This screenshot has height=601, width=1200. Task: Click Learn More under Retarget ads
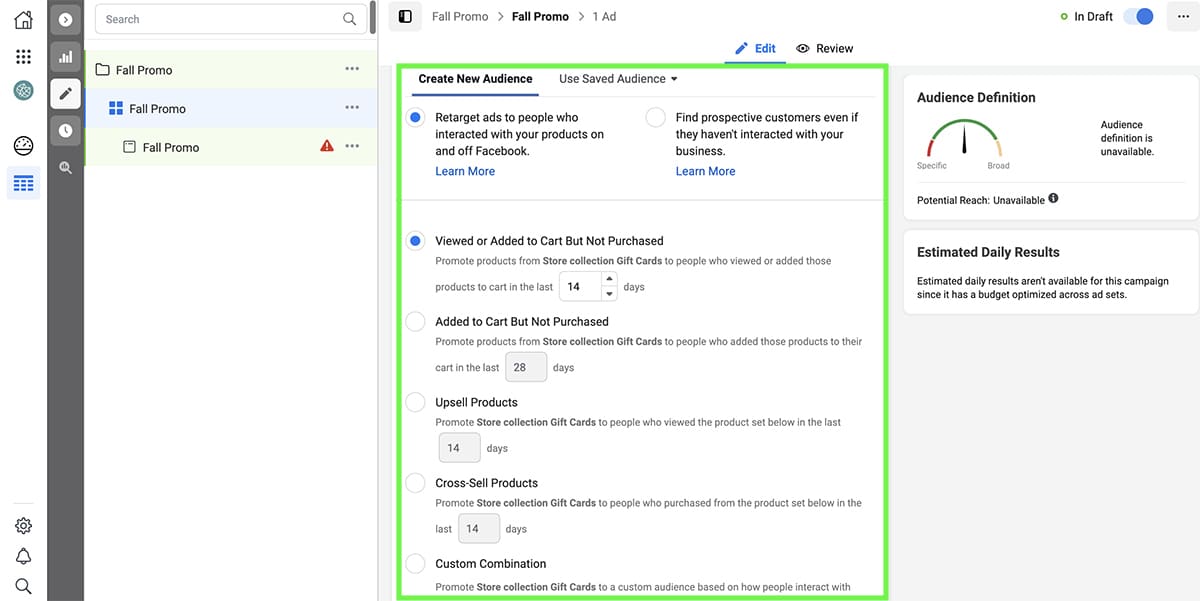[465, 171]
